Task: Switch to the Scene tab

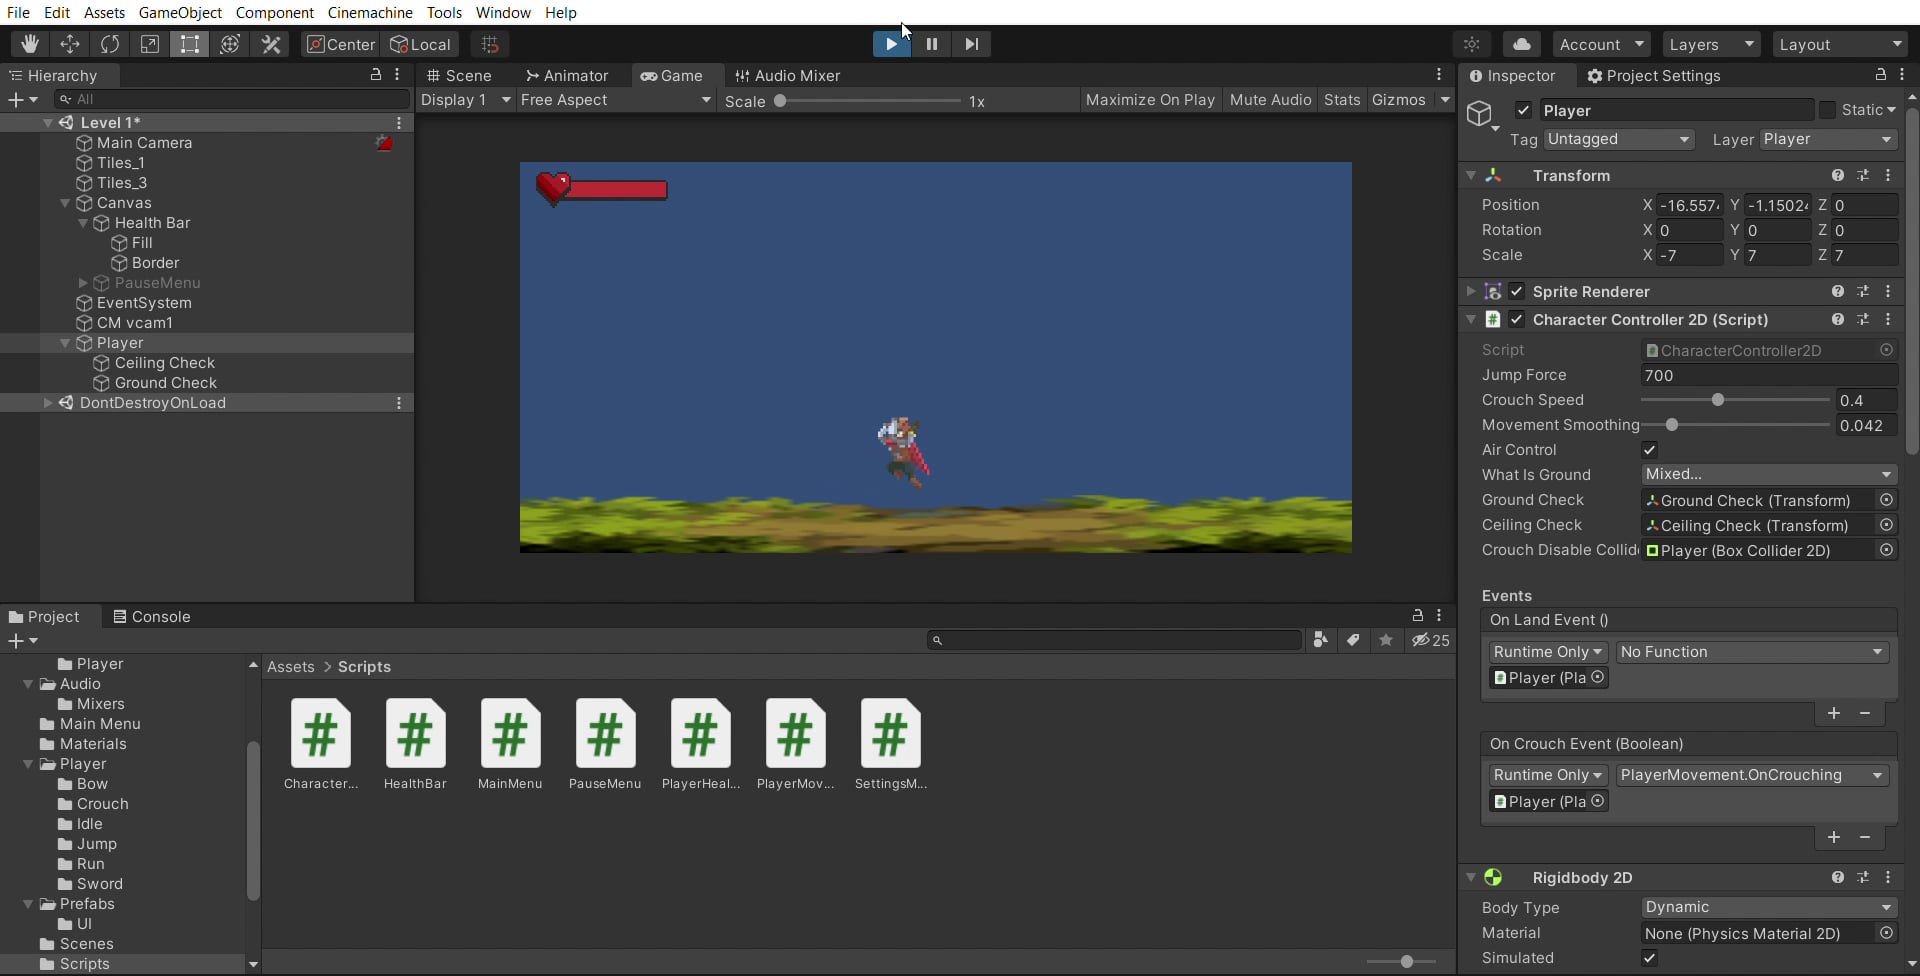Action: pos(459,75)
